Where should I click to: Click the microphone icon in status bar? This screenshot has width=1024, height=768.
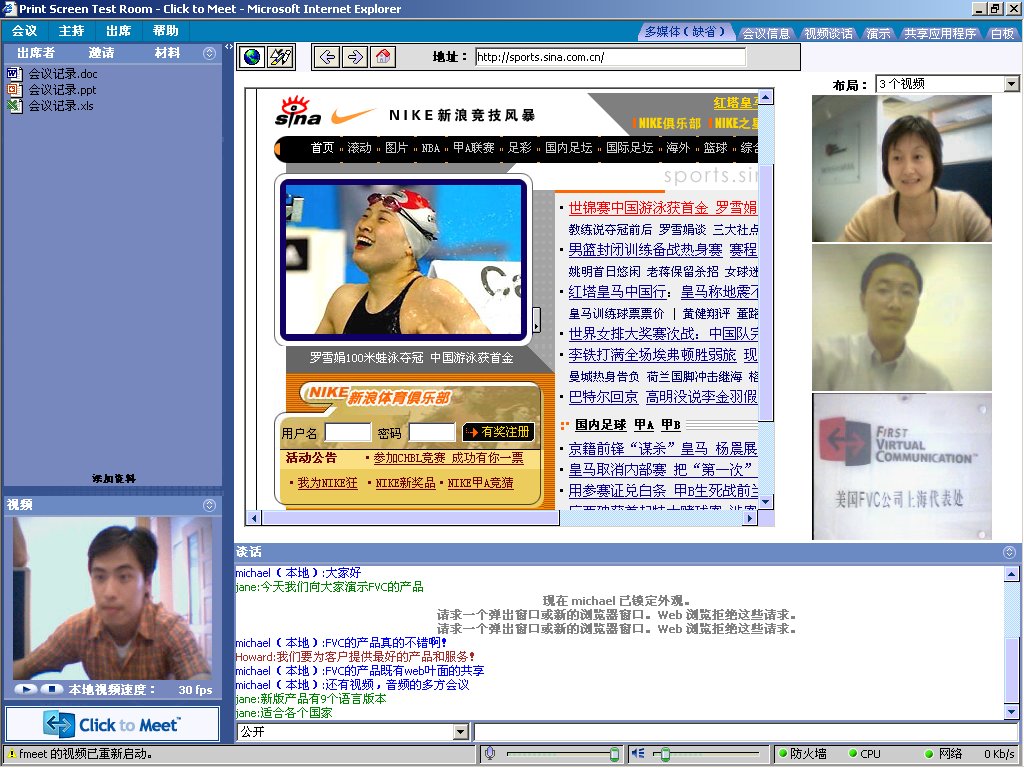490,754
